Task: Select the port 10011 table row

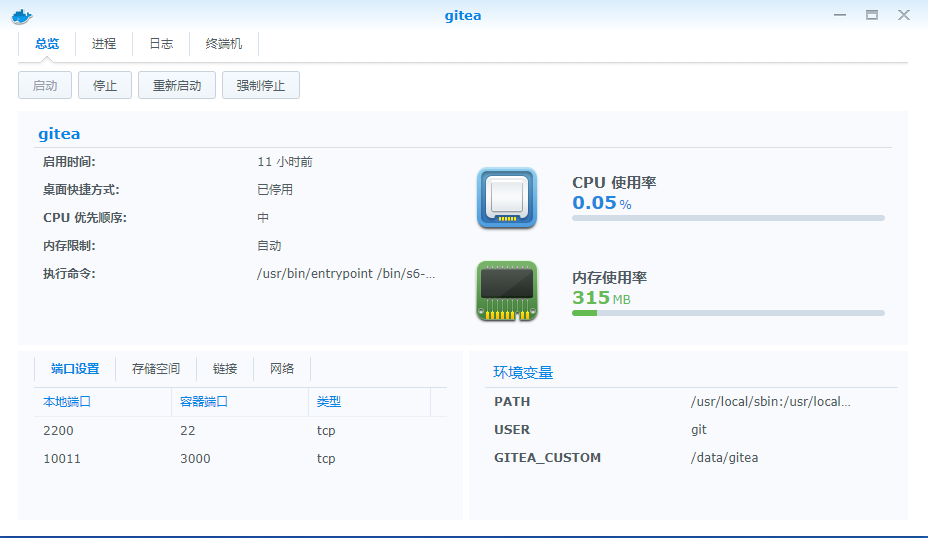Action: coord(232,459)
